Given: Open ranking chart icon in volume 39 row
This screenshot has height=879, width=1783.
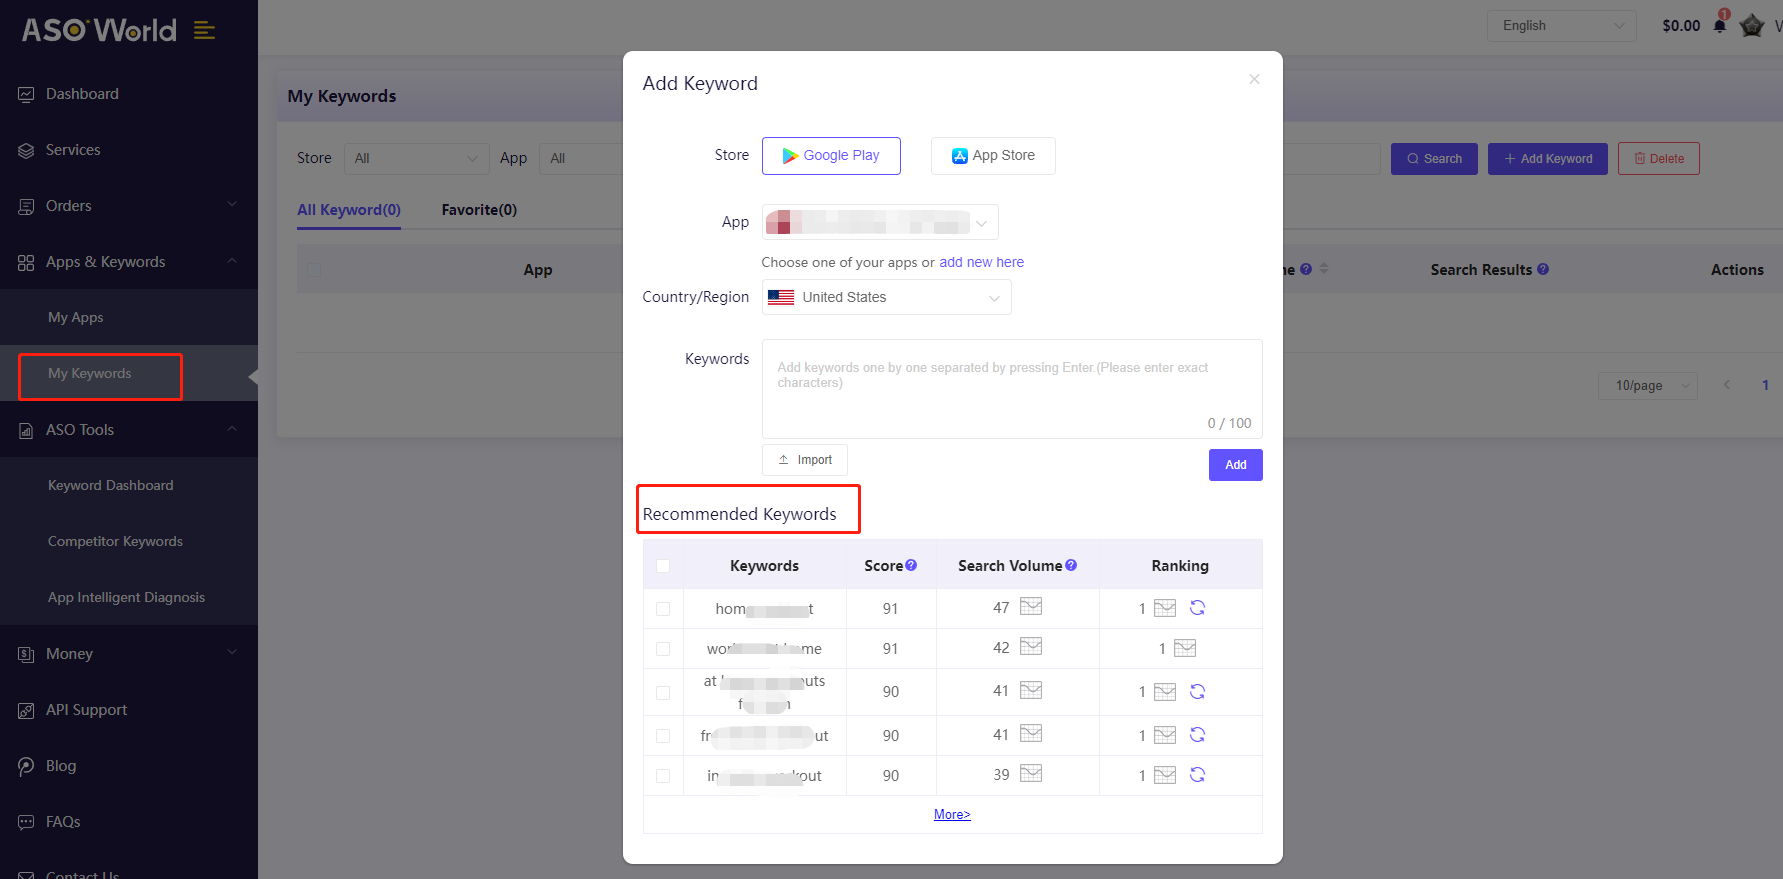Looking at the screenshot, I should 1165,775.
